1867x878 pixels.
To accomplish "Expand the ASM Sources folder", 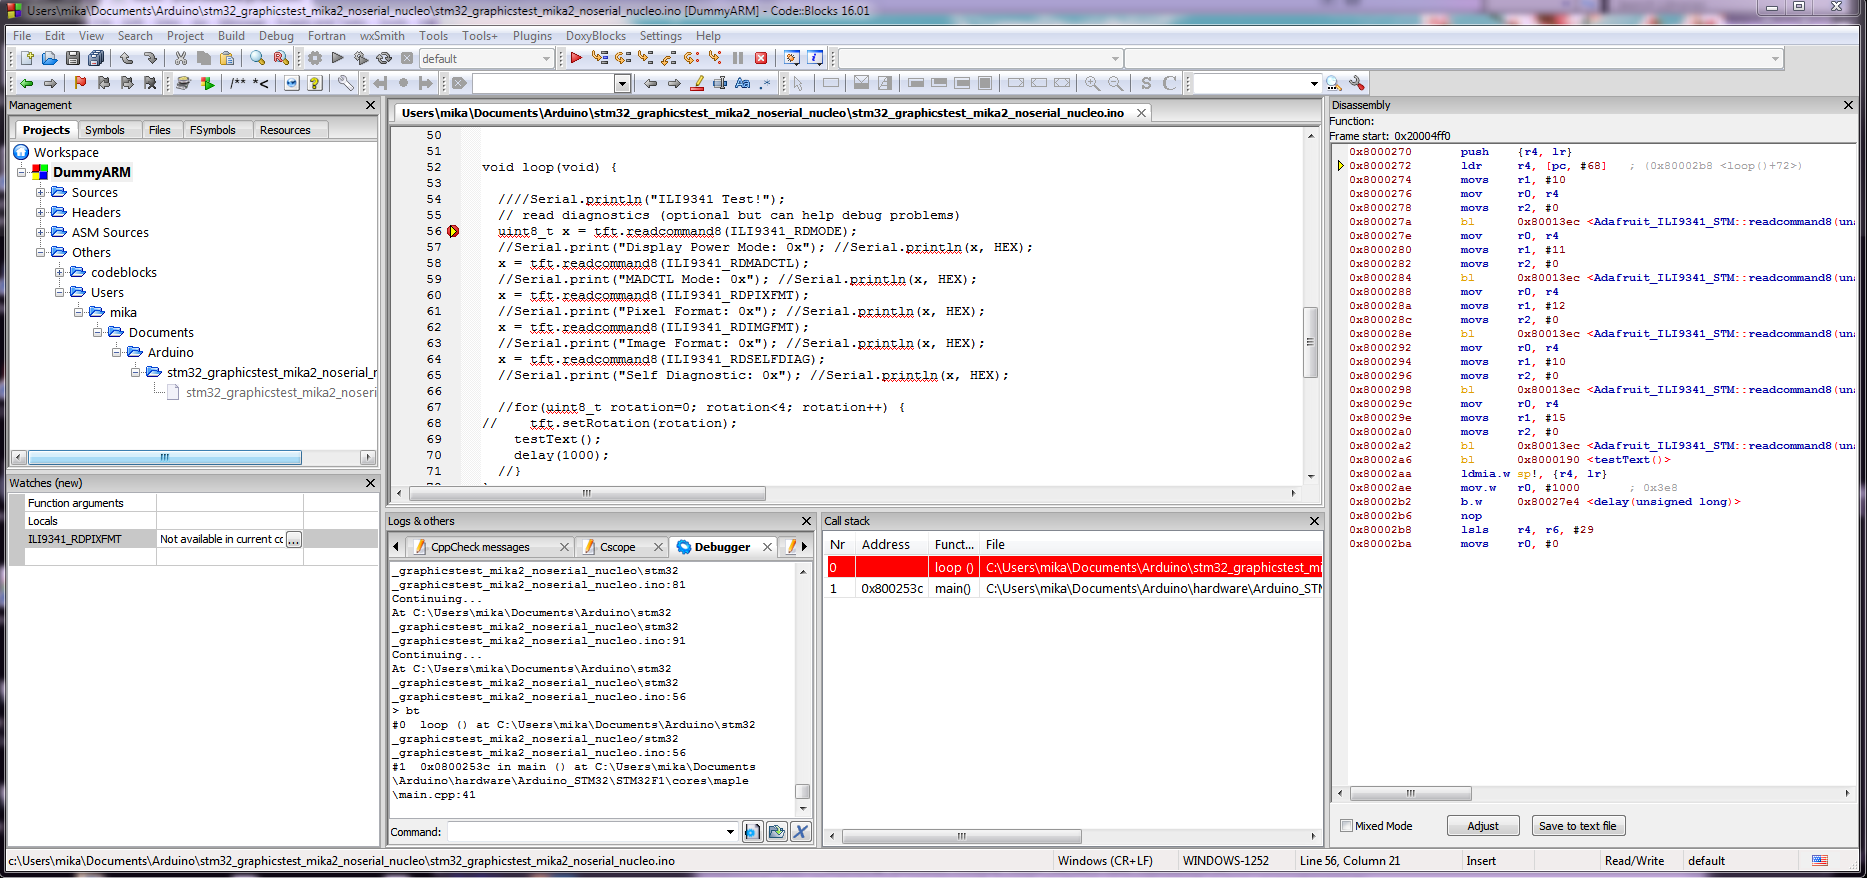I will click(41, 232).
